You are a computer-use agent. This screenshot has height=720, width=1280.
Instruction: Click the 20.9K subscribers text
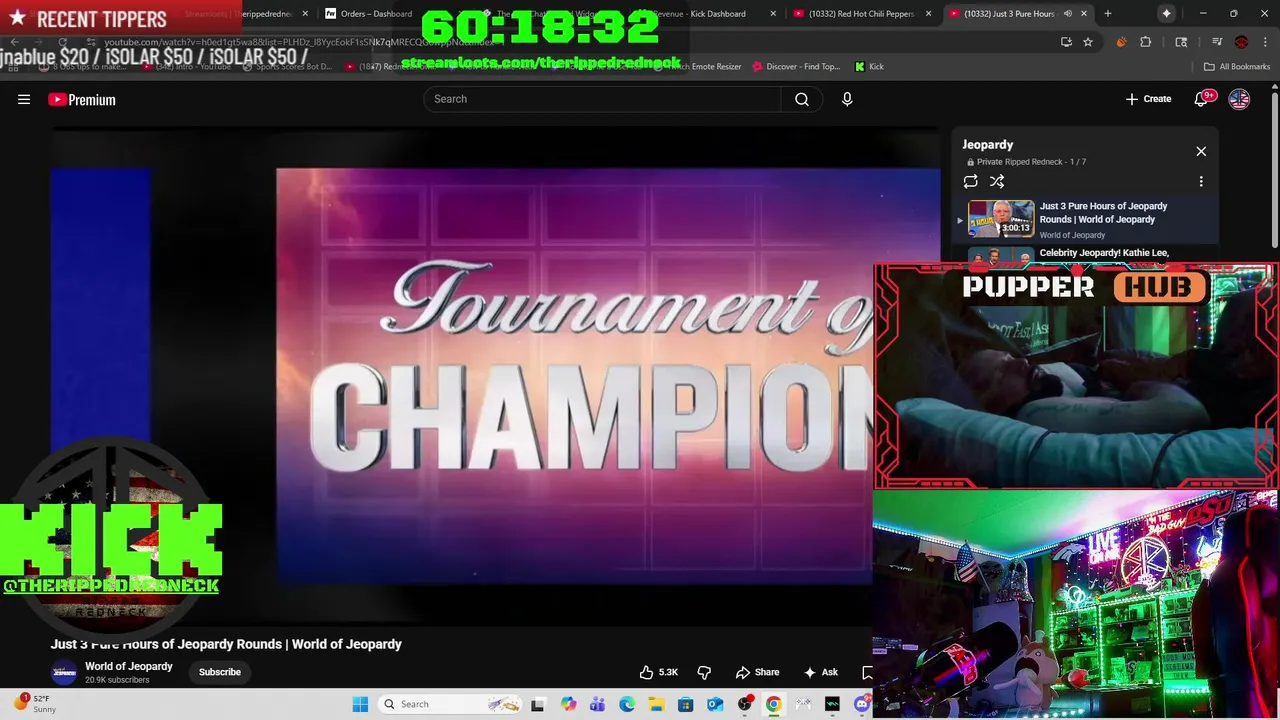[x=117, y=680]
